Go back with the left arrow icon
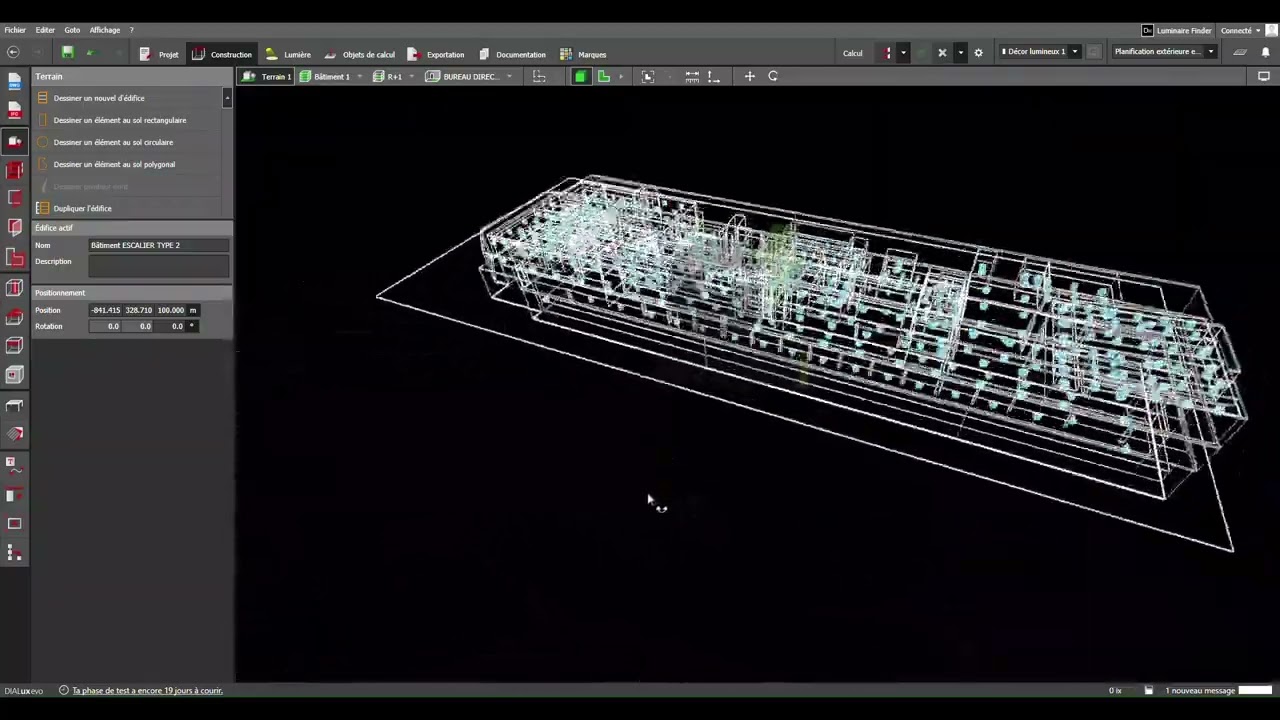 point(13,52)
